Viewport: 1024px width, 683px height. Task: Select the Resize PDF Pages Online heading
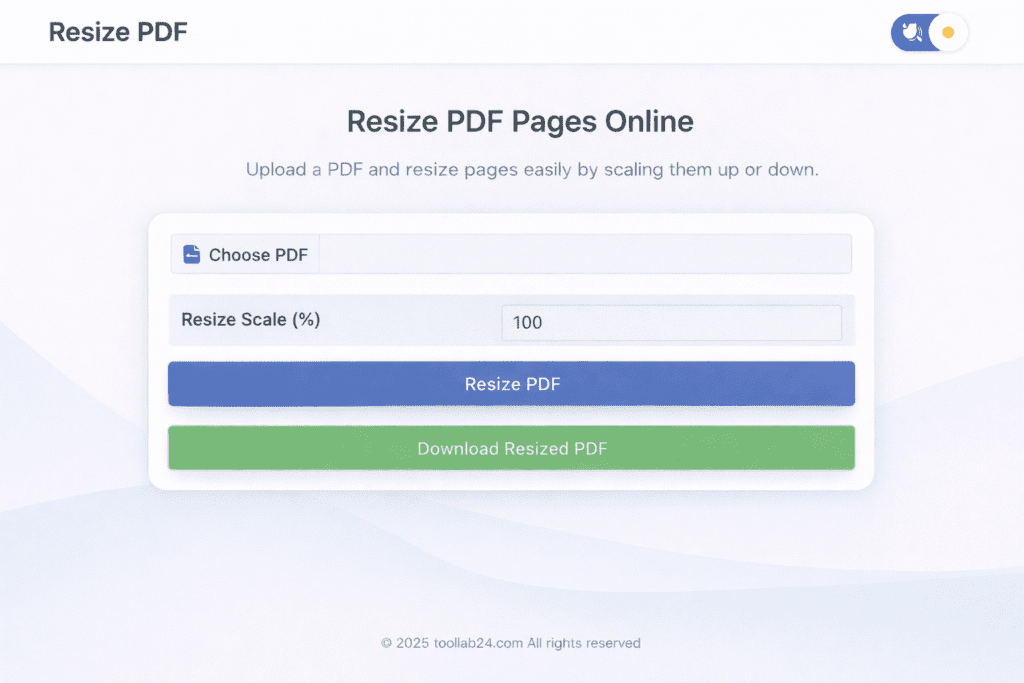(x=519, y=121)
